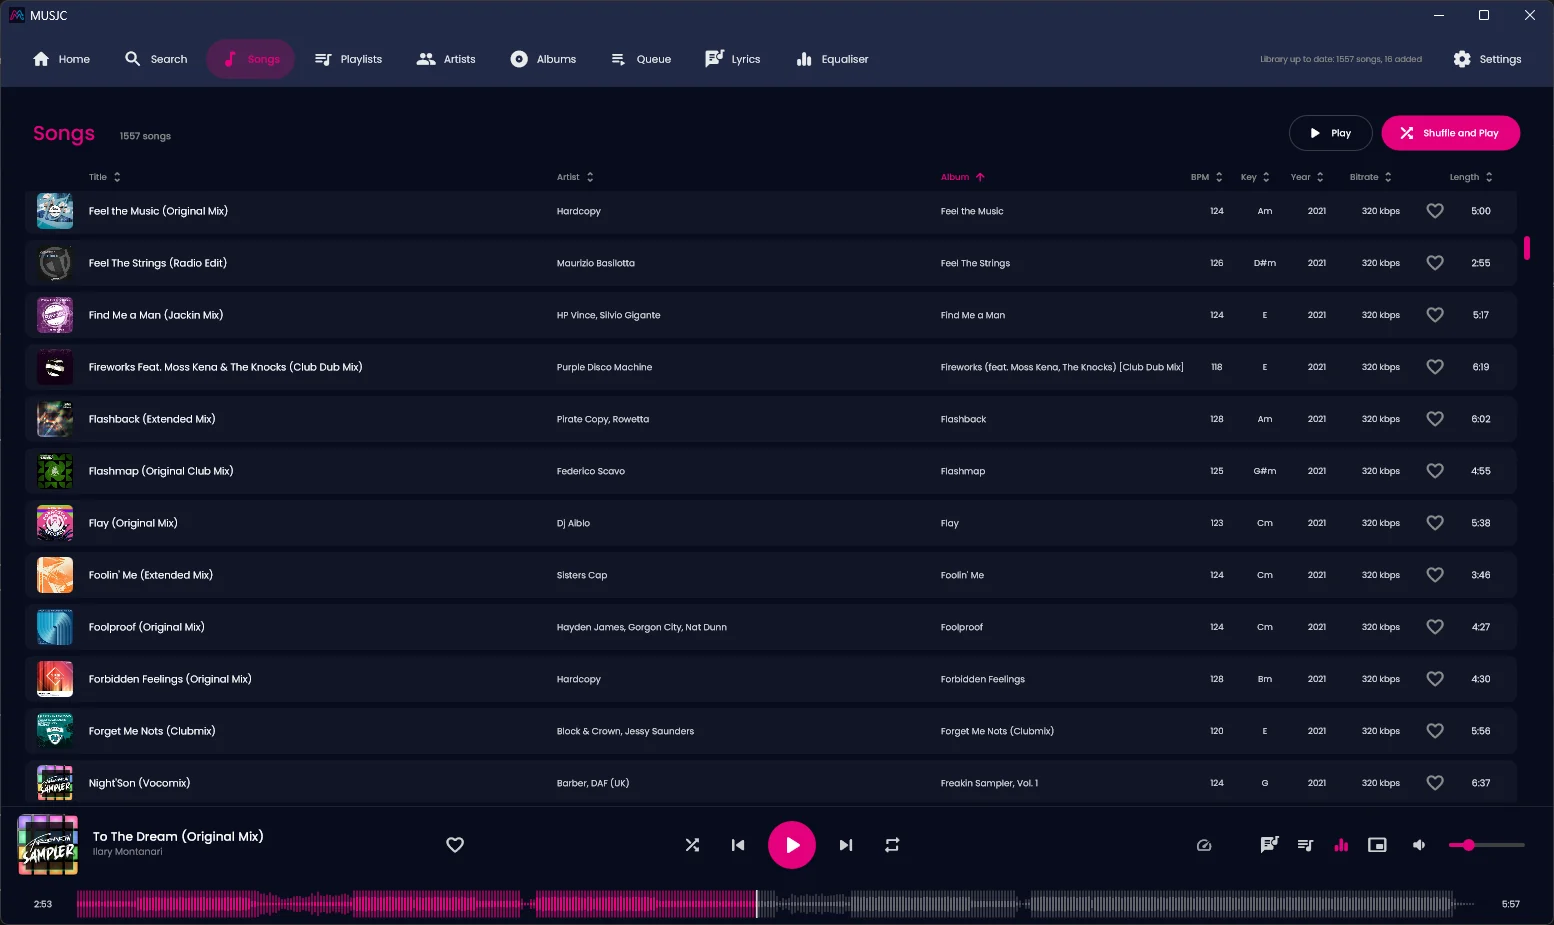Image resolution: width=1554 pixels, height=925 pixels.
Task: Switch to the mini player view
Action: point(1377,845)
